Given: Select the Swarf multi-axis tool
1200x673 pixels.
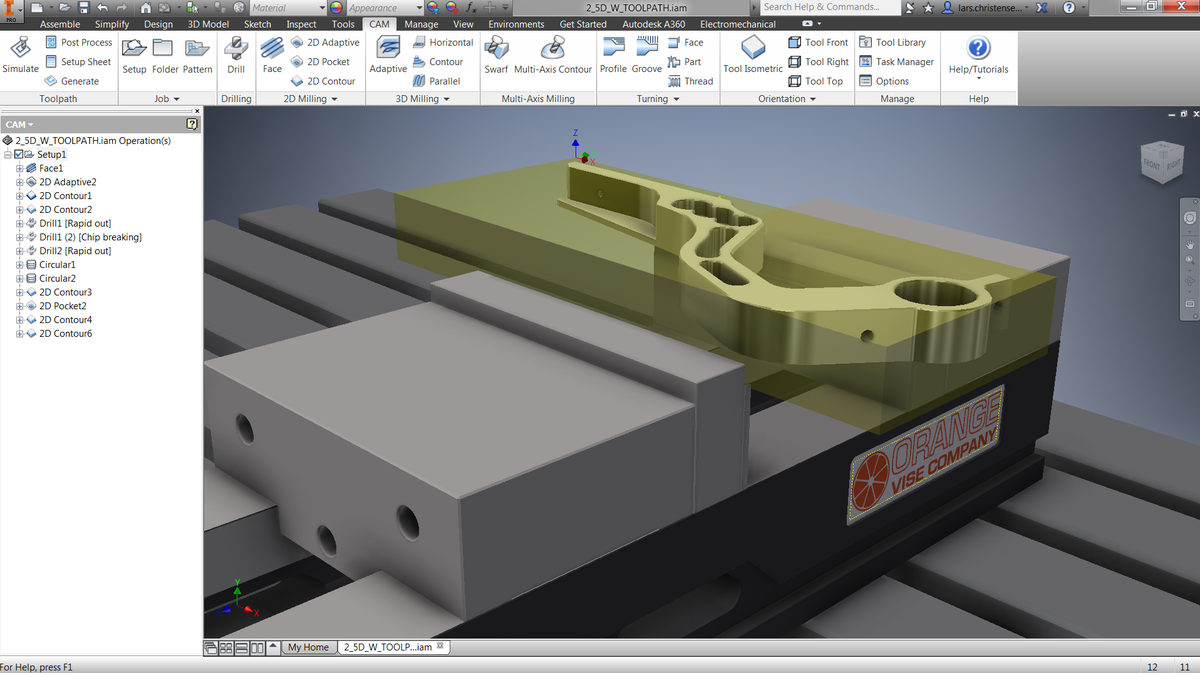Looking at the screenshot, I should [x=496, y=56].
